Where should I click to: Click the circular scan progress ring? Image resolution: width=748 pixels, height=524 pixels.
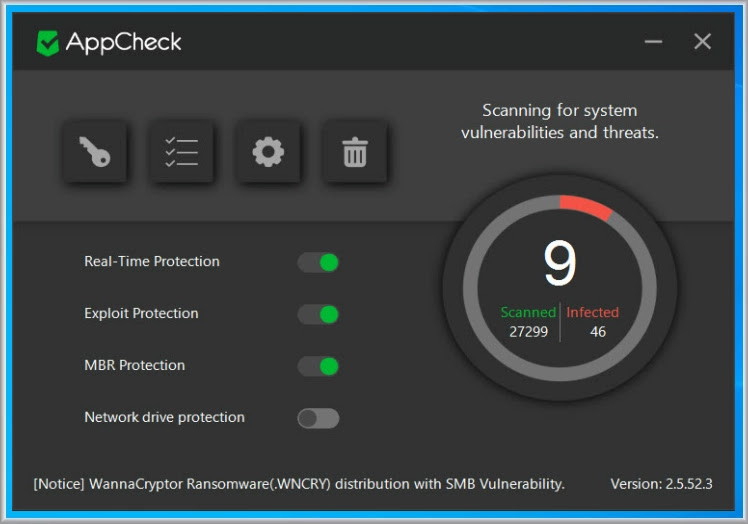click(560, 288)
